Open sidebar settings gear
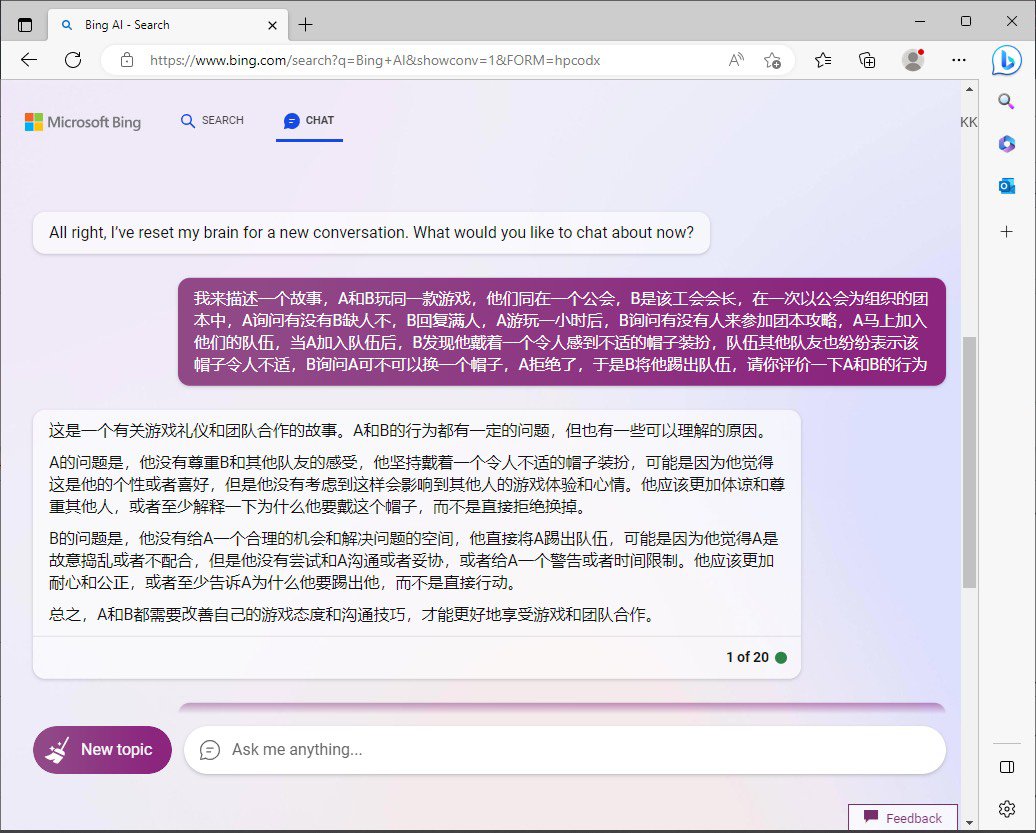The height and width of the screenshot is (833, 1036). click(1006, 808)
